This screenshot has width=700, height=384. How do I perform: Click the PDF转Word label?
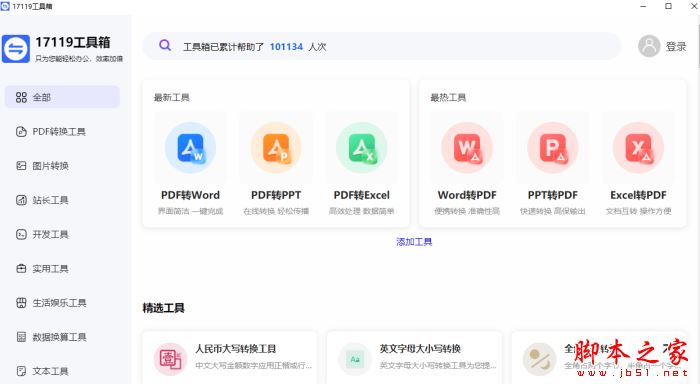coord(190,195)
